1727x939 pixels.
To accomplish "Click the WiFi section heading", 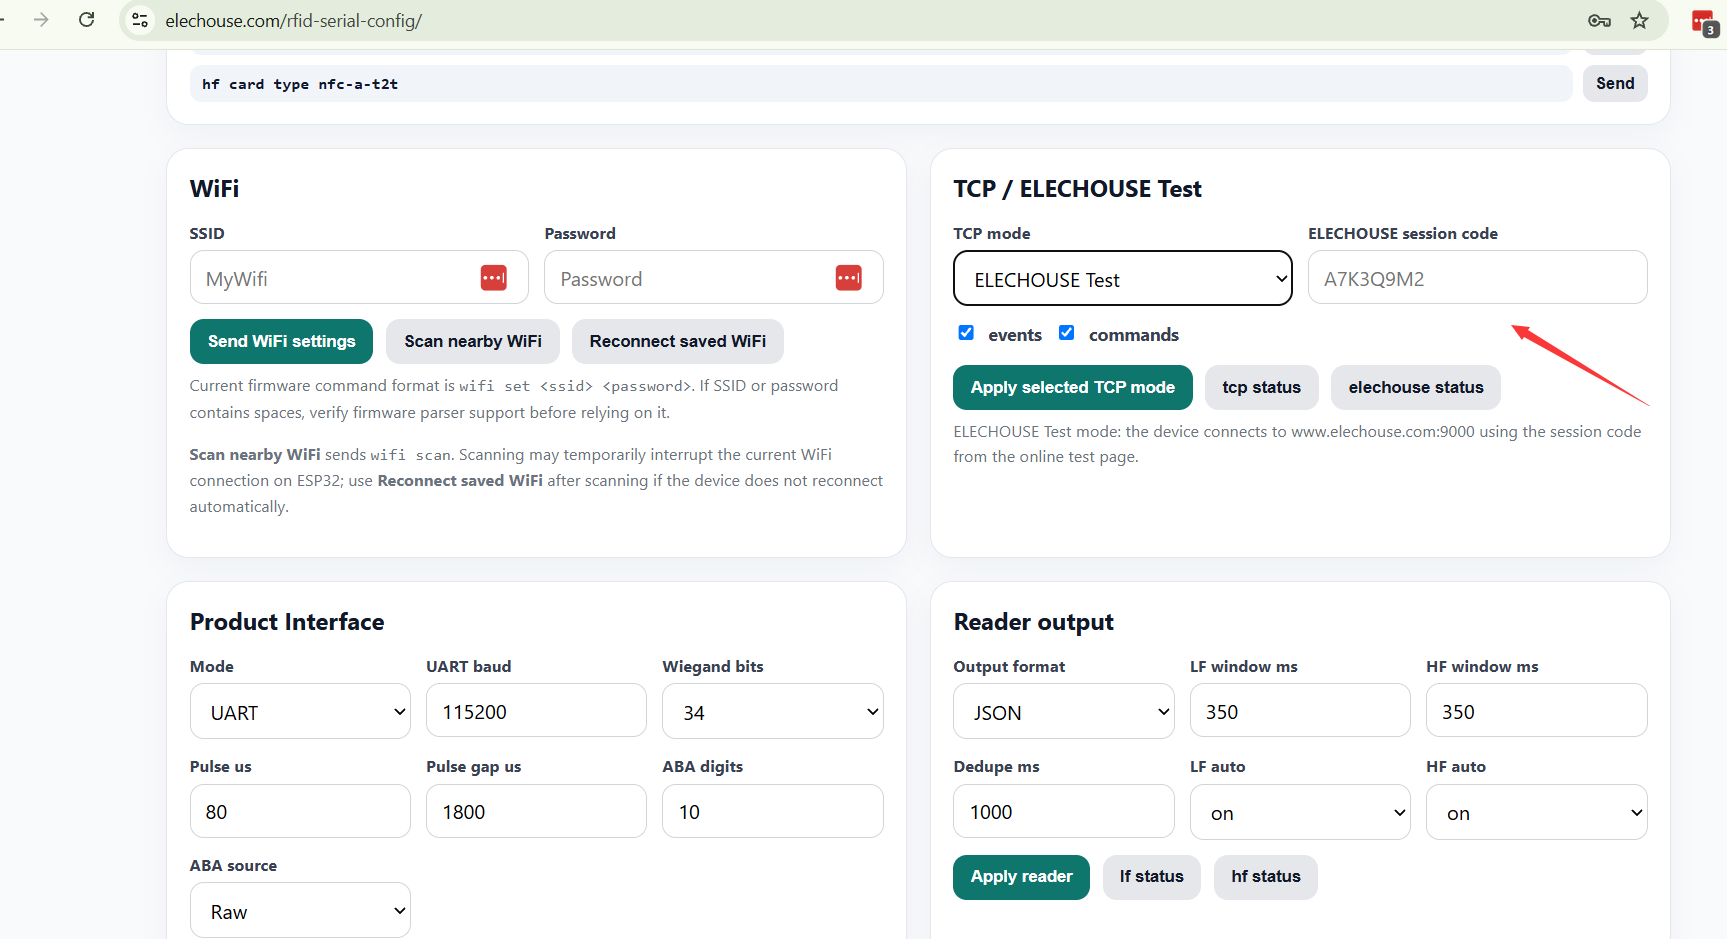I will coord(214,189).
